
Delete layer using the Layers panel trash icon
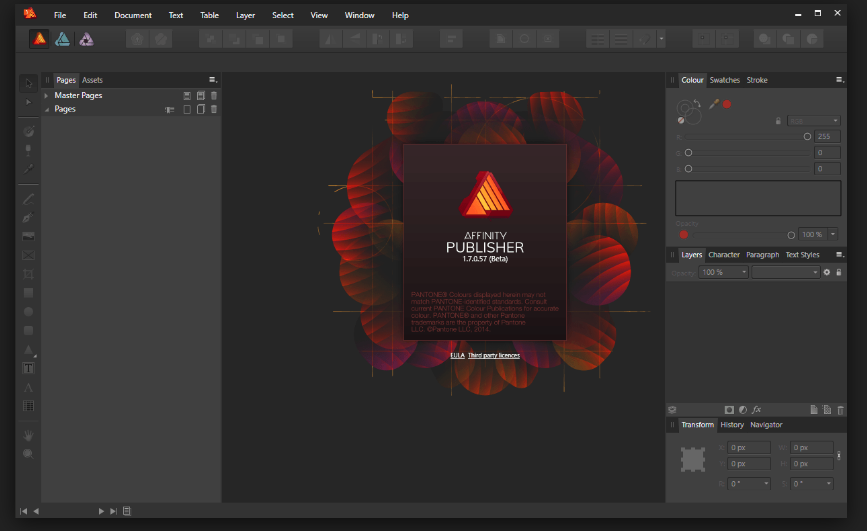tap(840, 410)
